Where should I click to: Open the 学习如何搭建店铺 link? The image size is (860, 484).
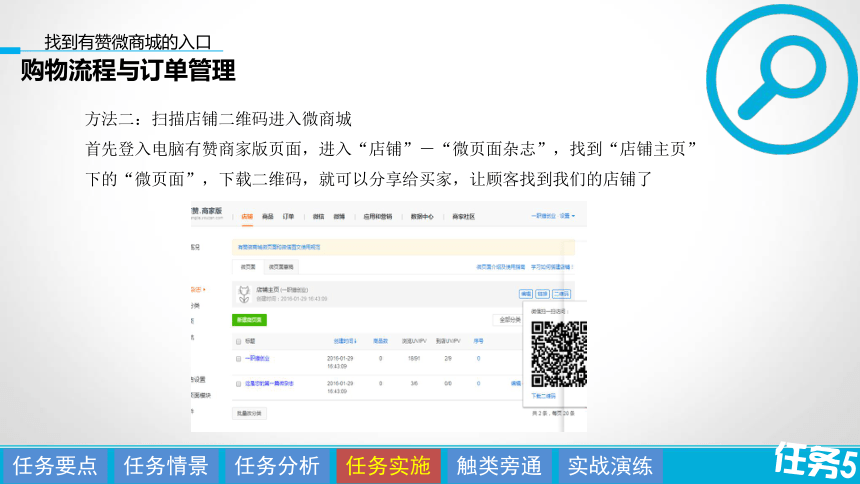pos(552,267)
